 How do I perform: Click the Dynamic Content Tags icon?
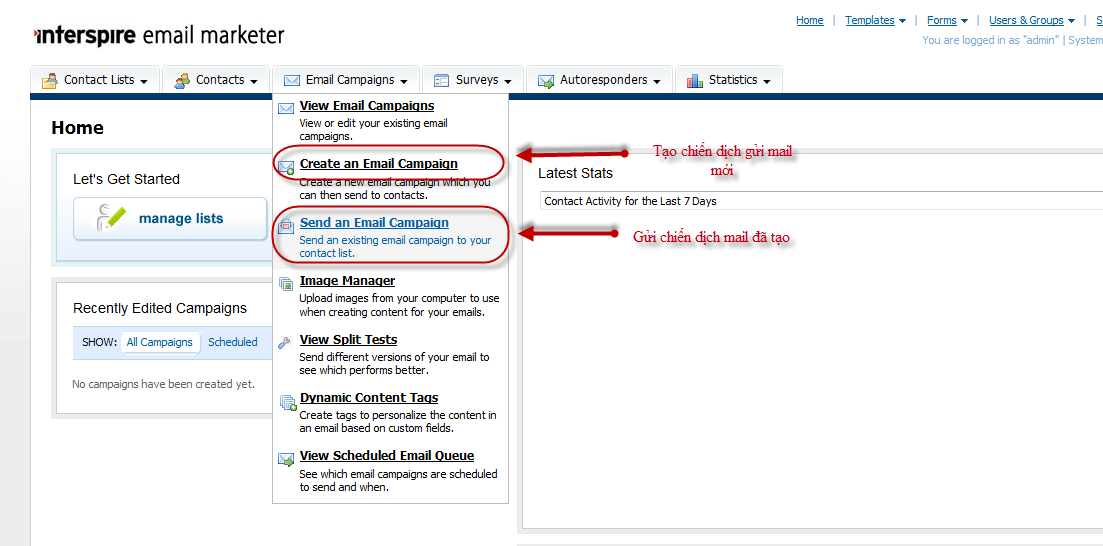coord(287,402)
